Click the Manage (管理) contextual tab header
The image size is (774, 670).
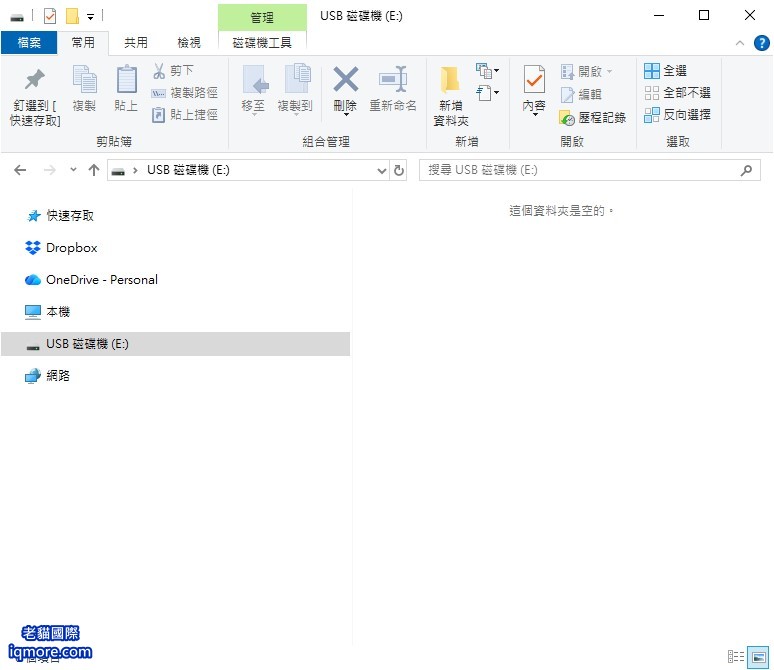pyautogui.click(x=262, y=17)
